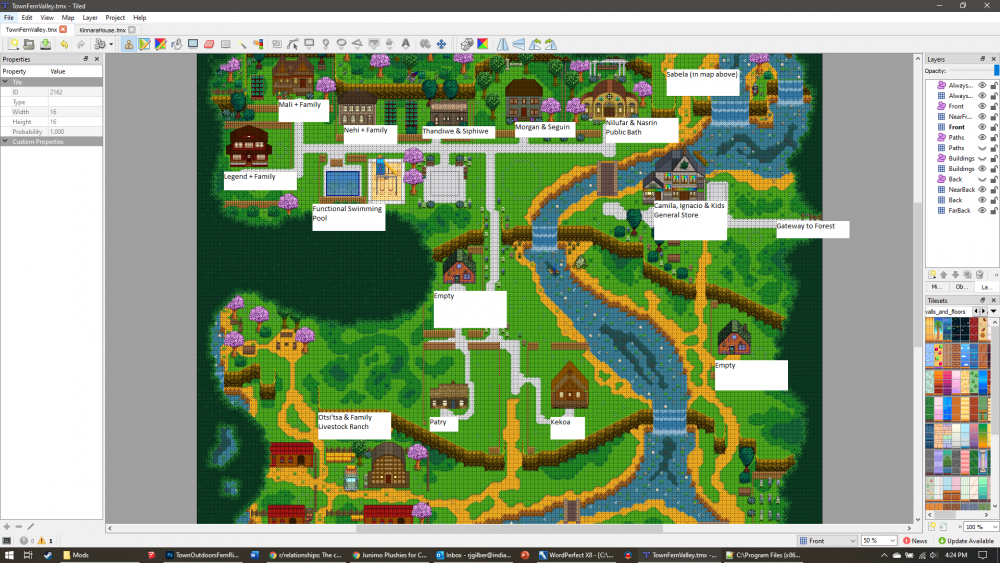1000x563 pixels.
Task: Select the Insert Rectangle object tool
Action: click(x=309, y=44)
